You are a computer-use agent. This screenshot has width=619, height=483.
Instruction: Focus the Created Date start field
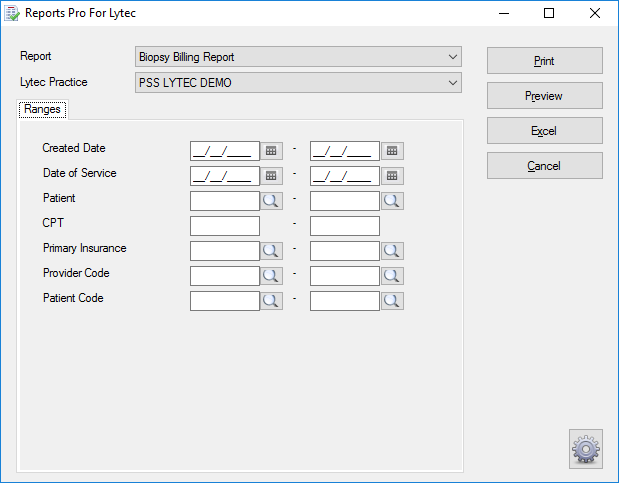(225, 151)
